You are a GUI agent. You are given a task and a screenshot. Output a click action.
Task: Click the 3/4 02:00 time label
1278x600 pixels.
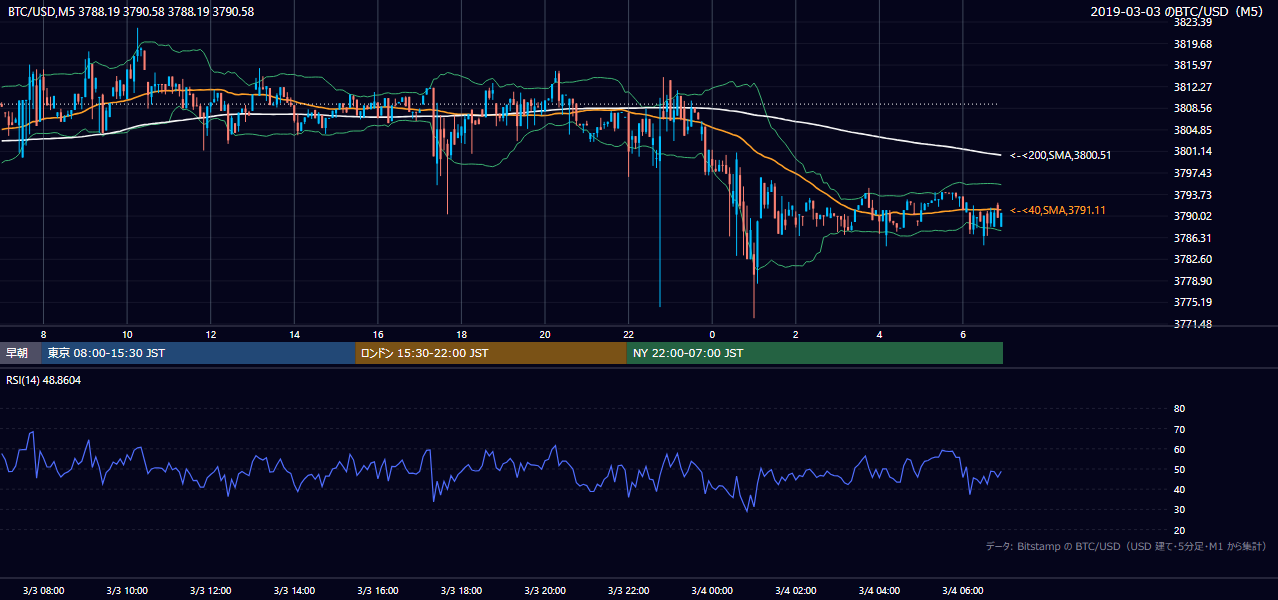(x=795, y=590)
